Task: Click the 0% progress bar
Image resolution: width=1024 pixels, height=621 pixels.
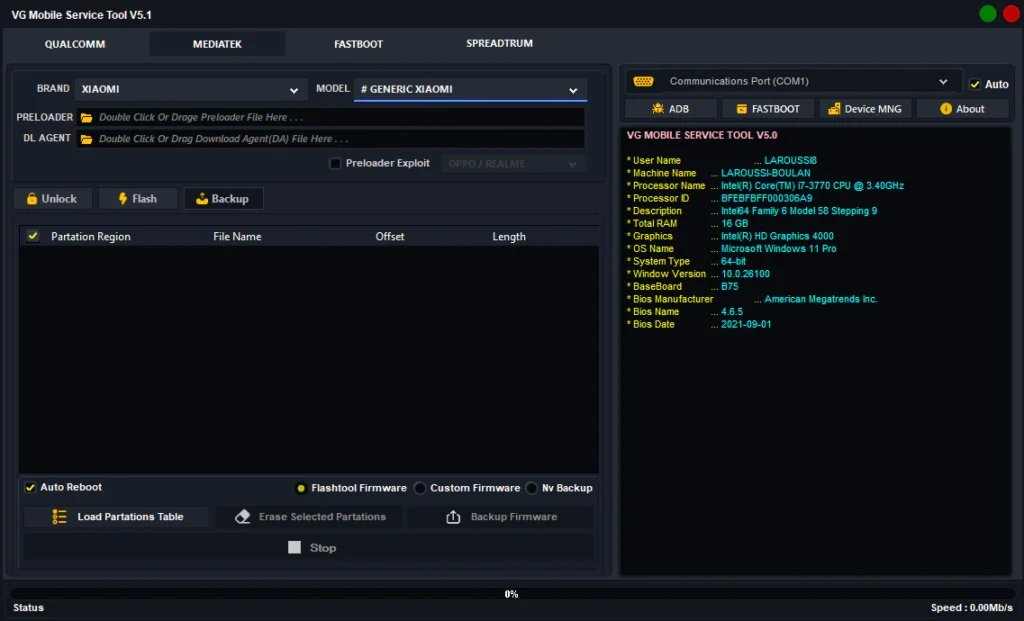Action: coord(511,594)
